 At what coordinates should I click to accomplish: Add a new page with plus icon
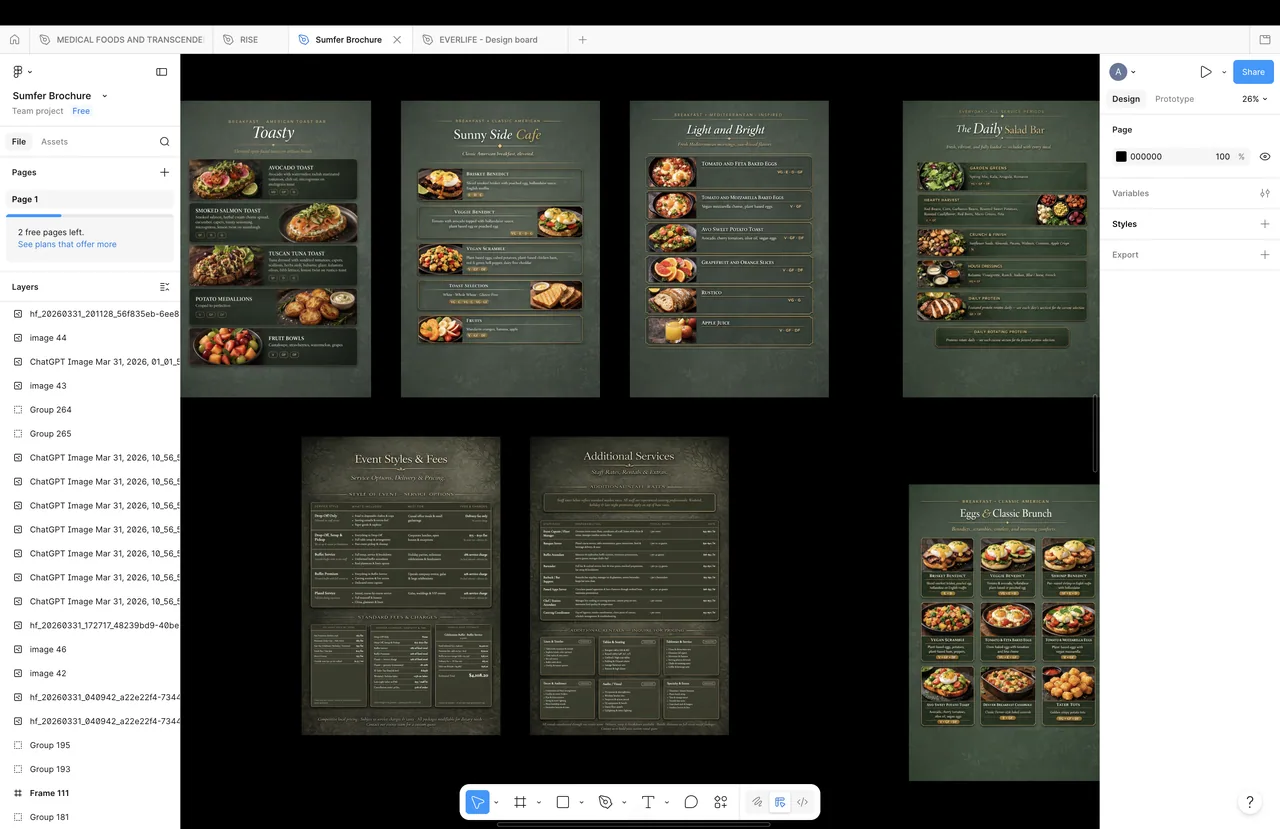click(165, 172)
